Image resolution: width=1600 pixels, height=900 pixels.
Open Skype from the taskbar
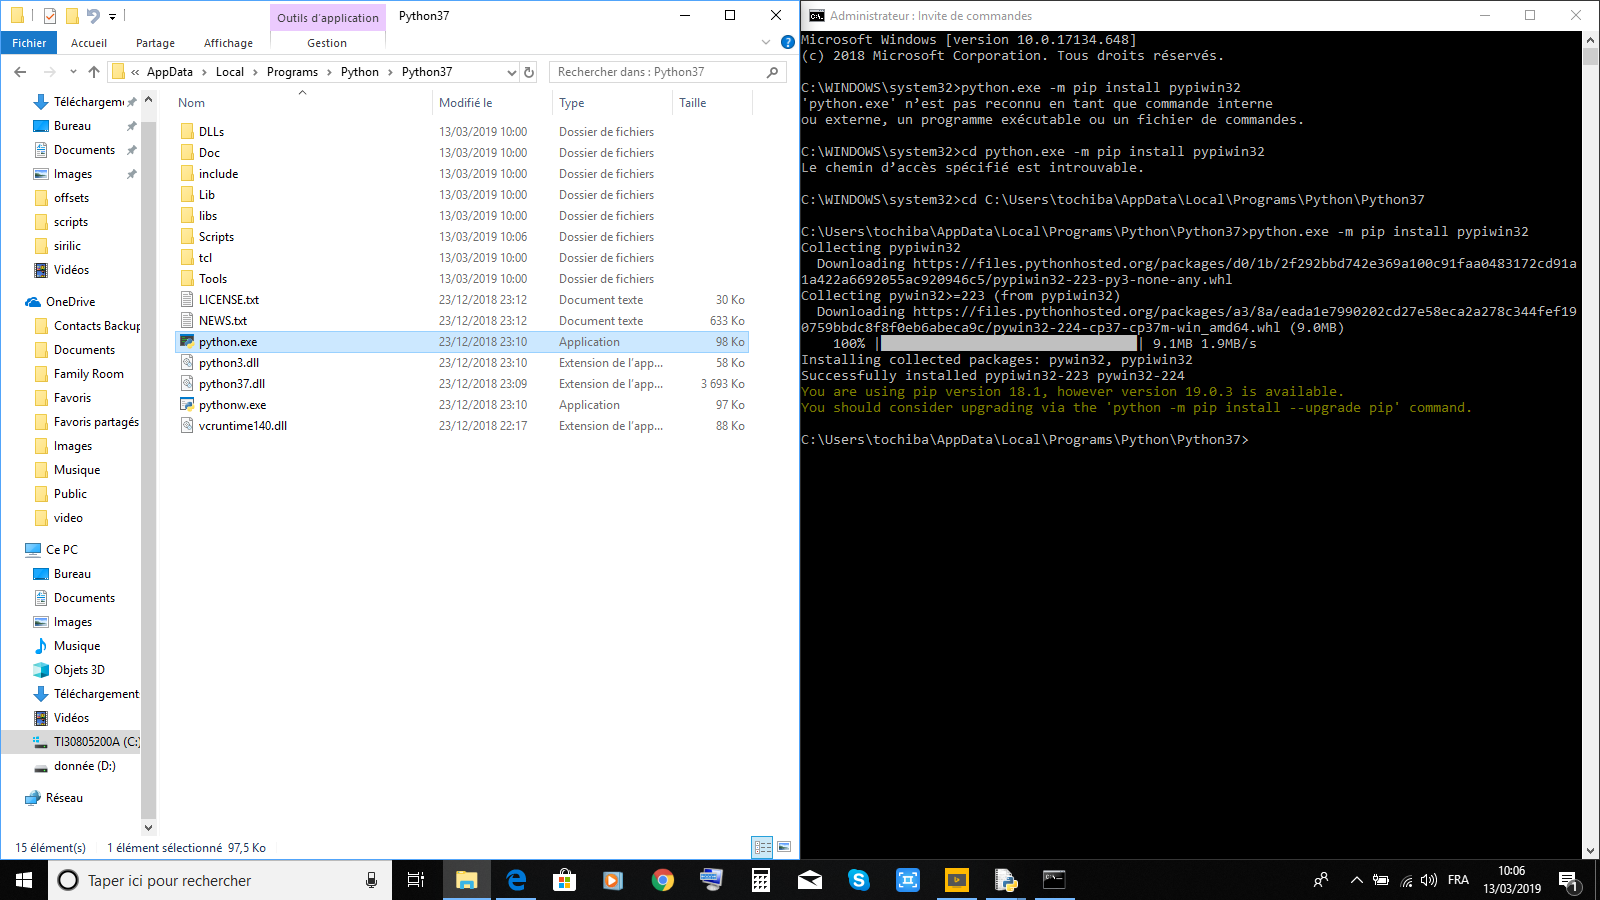(x=859, y=880)
